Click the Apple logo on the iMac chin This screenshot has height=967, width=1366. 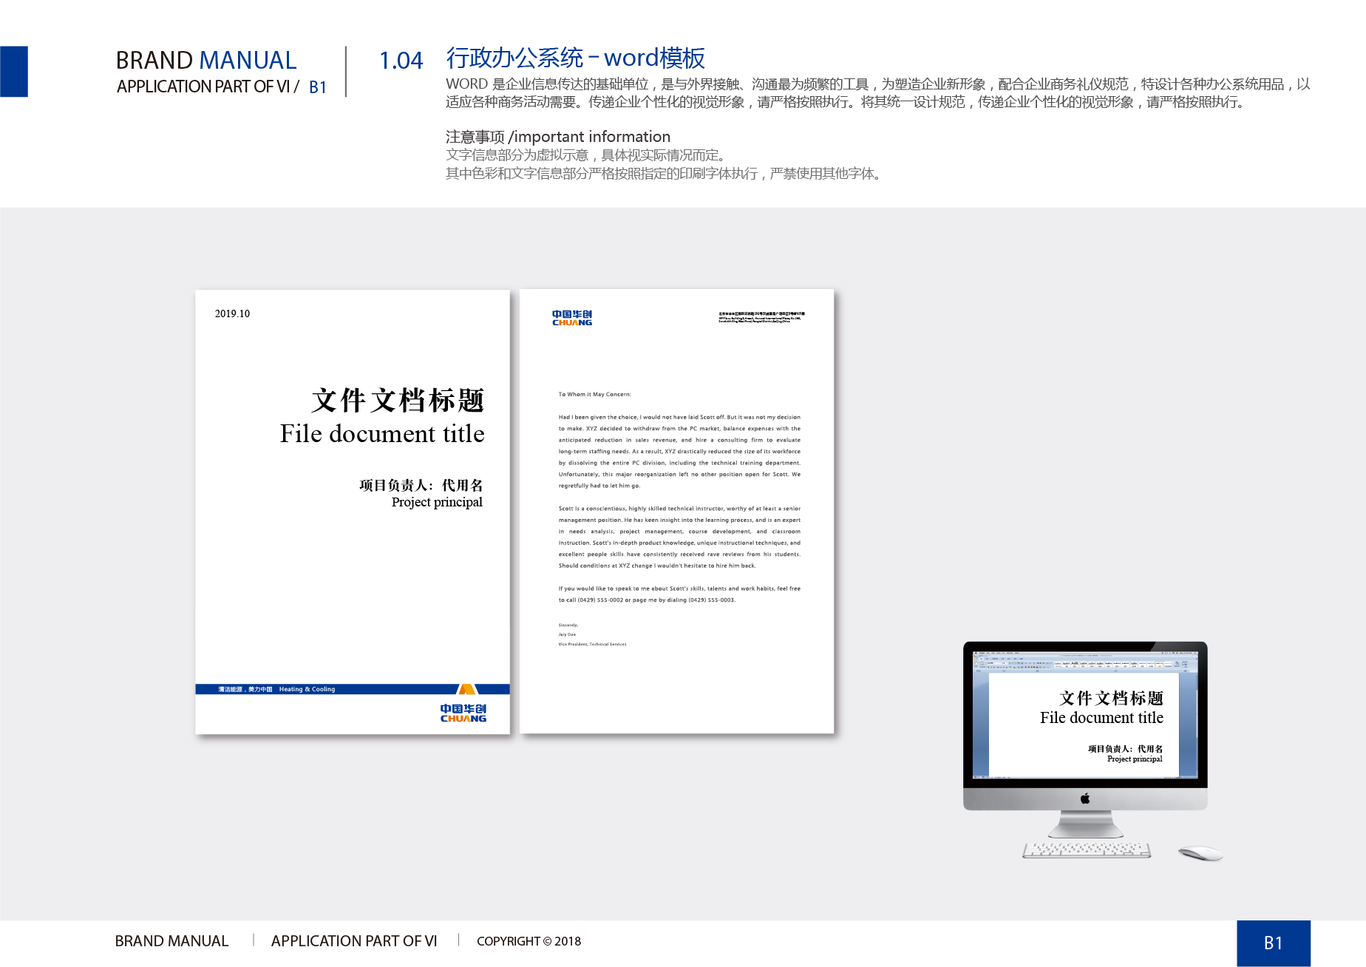tap(1085, 798)
